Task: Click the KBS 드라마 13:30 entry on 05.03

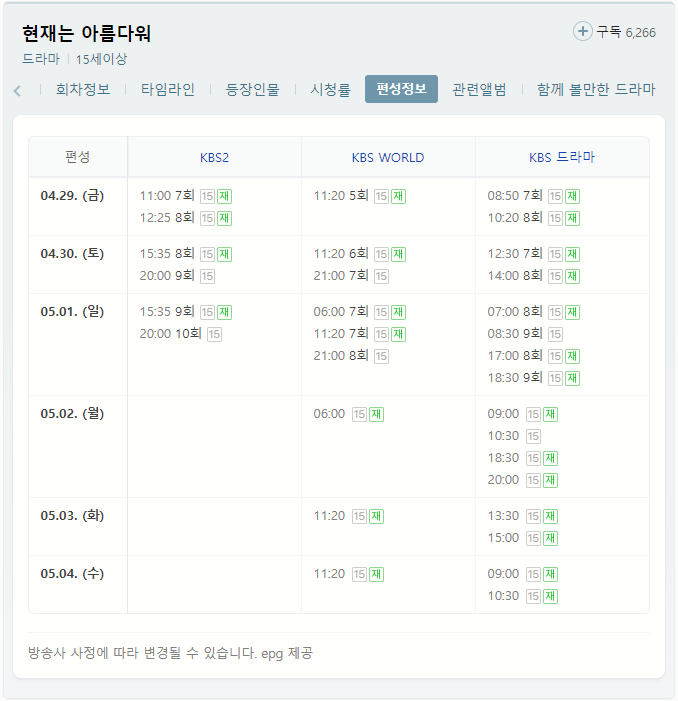Action: point(522,516)
